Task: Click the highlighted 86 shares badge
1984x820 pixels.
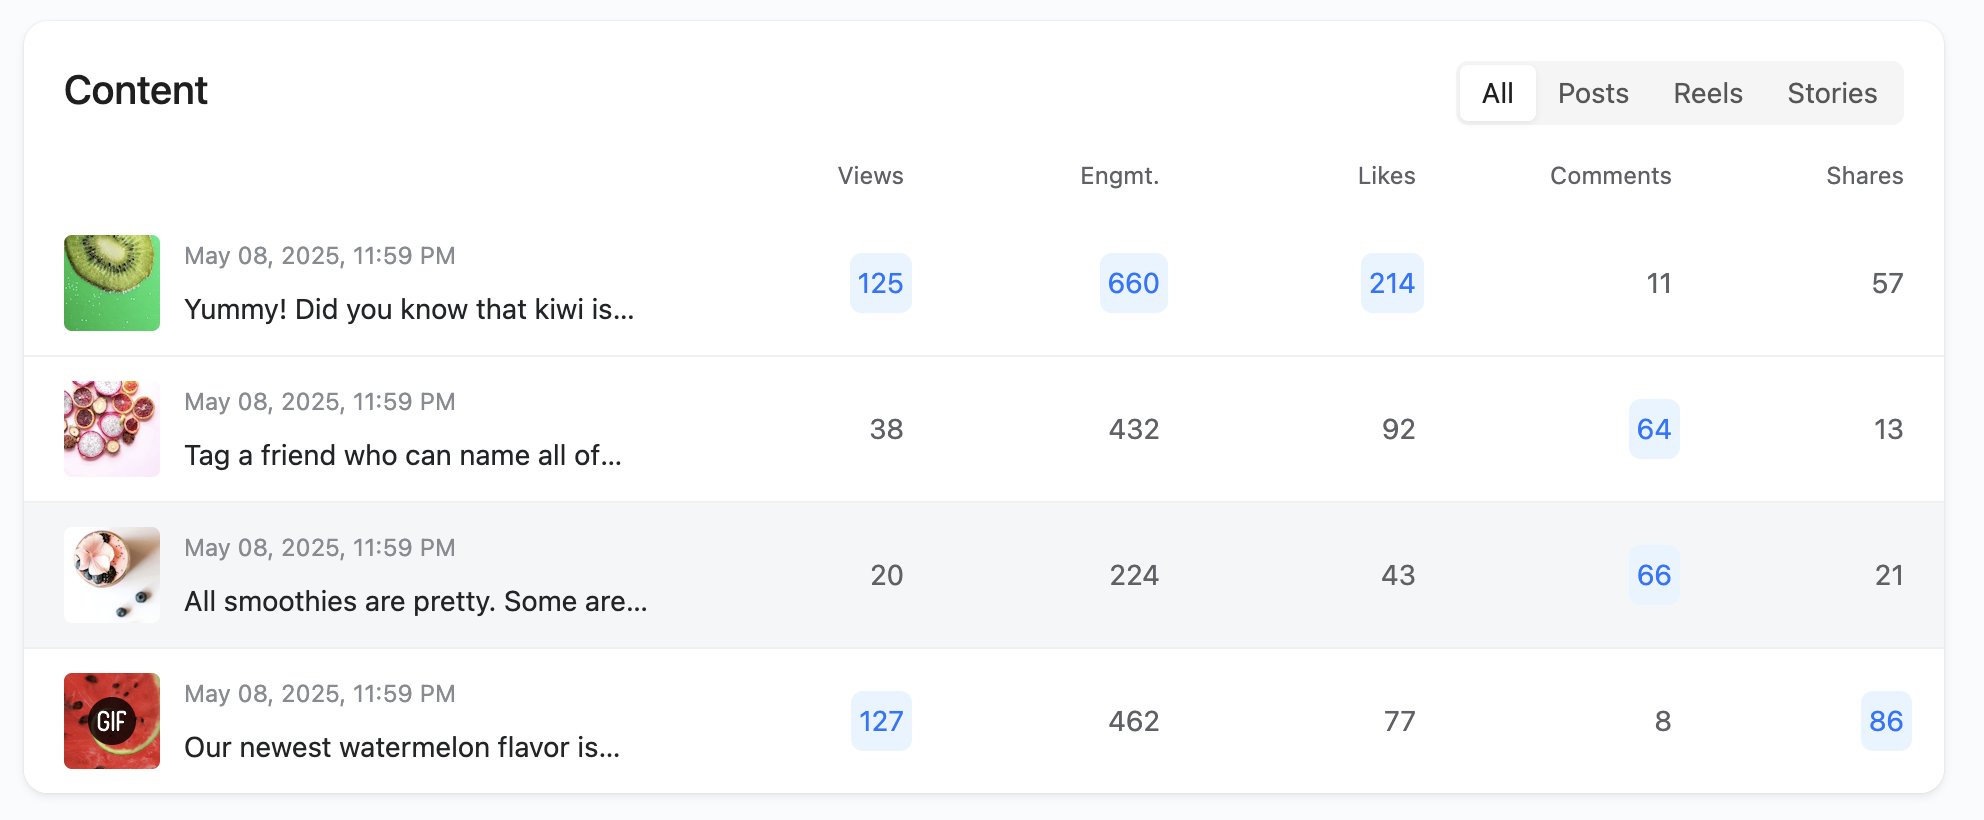Action: pyautogui.click(x=1886, y=721)
